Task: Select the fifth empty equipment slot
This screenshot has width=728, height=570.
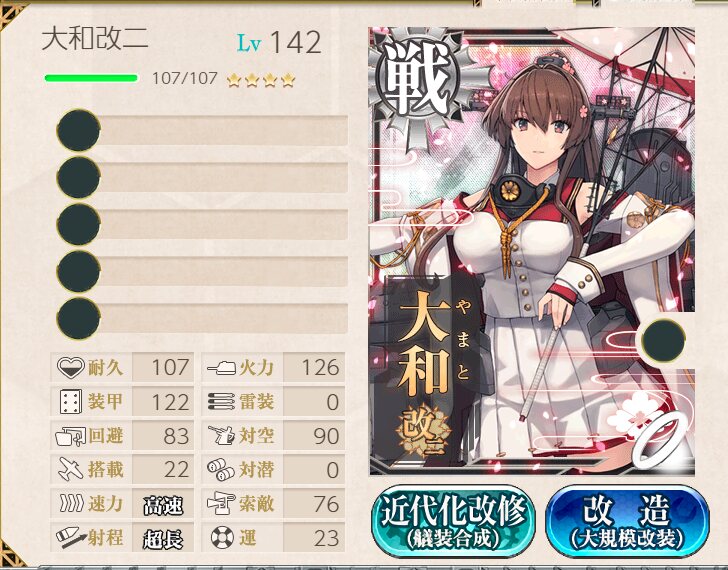Action: pos(202,318)
